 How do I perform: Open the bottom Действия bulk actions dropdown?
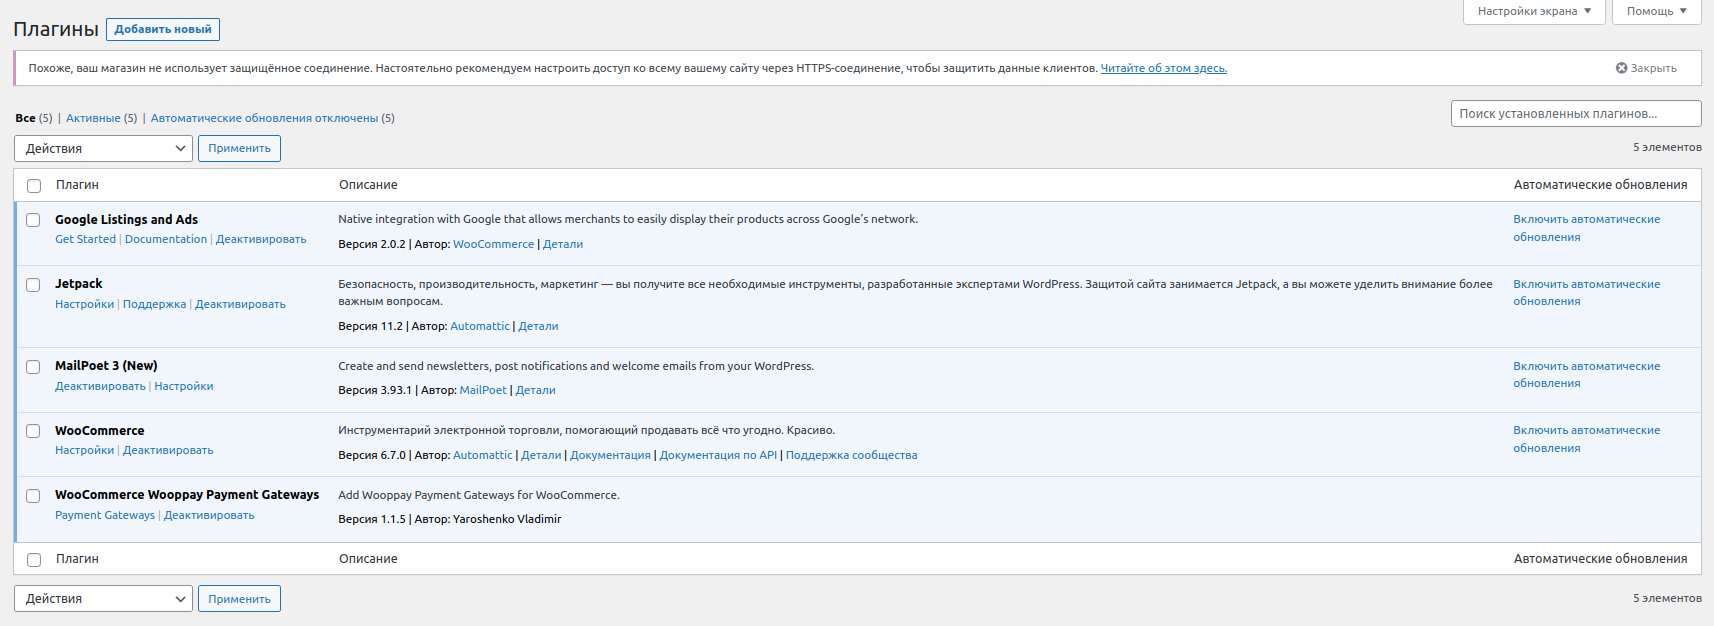103,599
